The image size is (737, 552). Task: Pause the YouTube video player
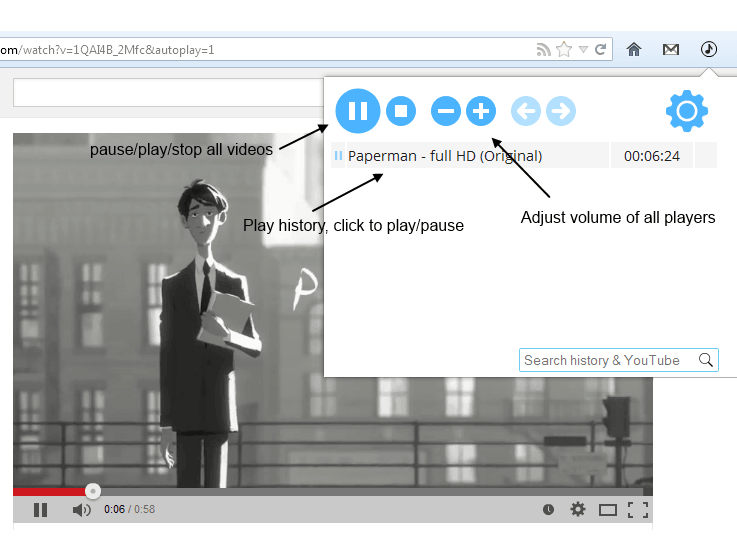[x=40, y=510]
